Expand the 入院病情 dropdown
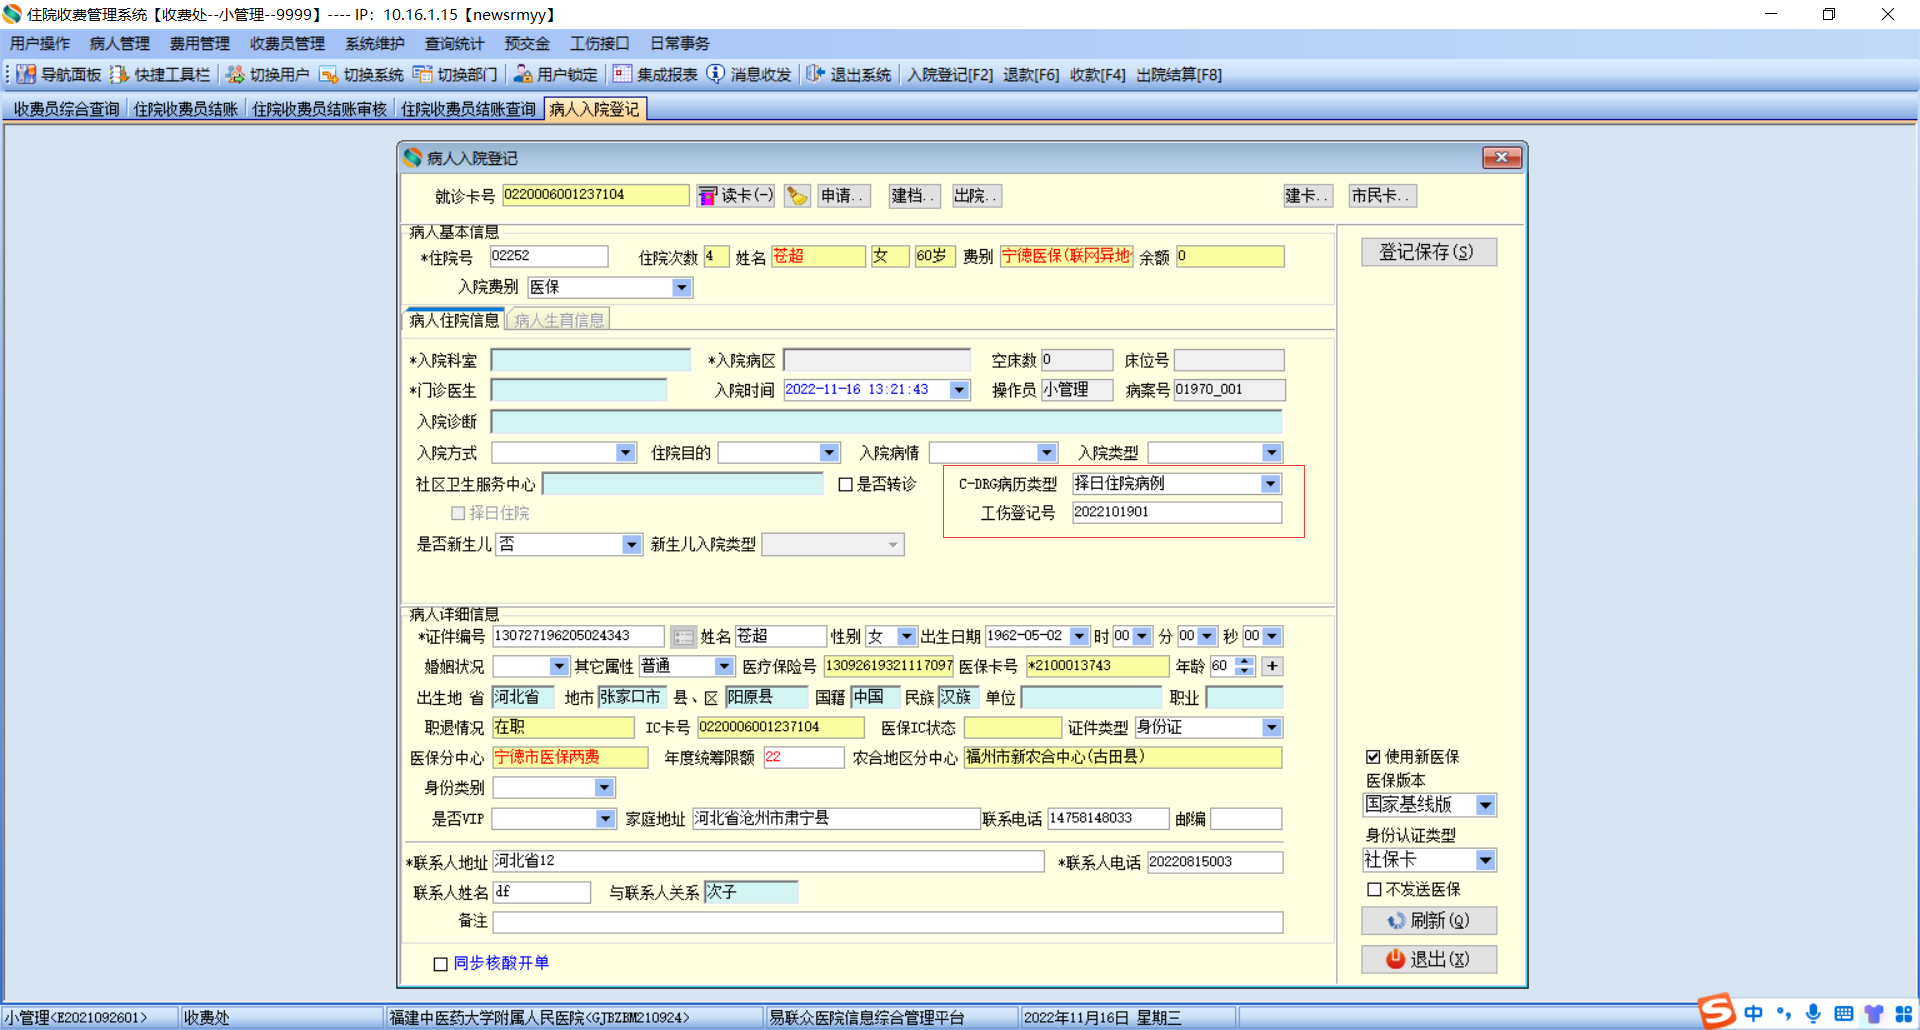The width and height of the screenshot is (1920, 1030). 1047,453
